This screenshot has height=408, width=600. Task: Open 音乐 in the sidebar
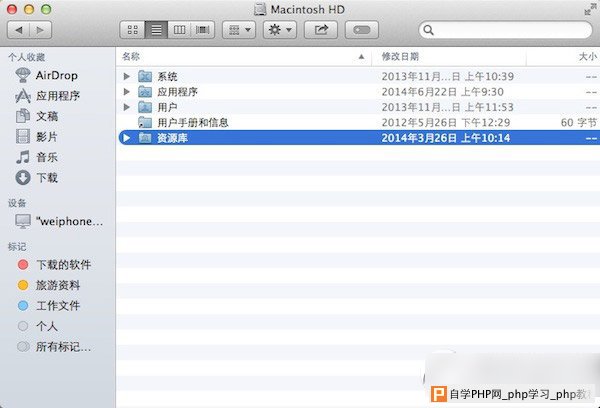[37, 157]
